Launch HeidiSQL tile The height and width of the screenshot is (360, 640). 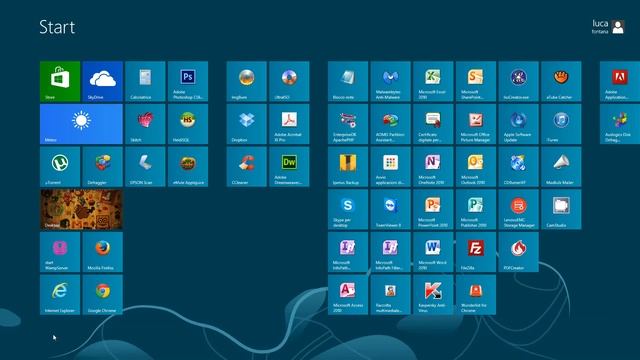tap(188, 124)
